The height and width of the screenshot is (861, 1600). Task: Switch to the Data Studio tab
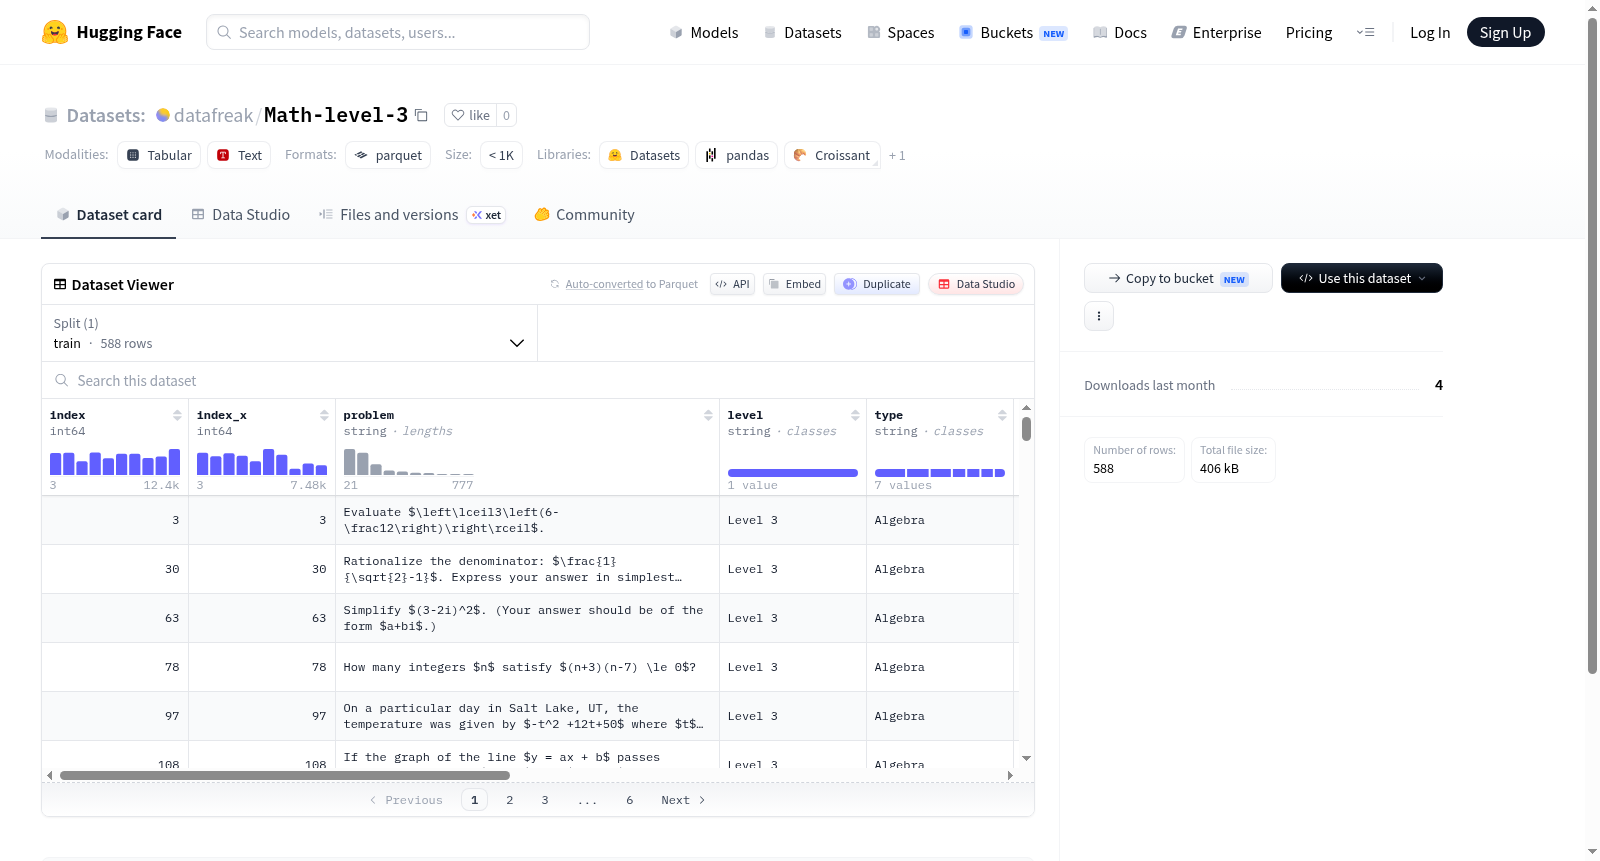pyautogui.click(x=241, y=214)
